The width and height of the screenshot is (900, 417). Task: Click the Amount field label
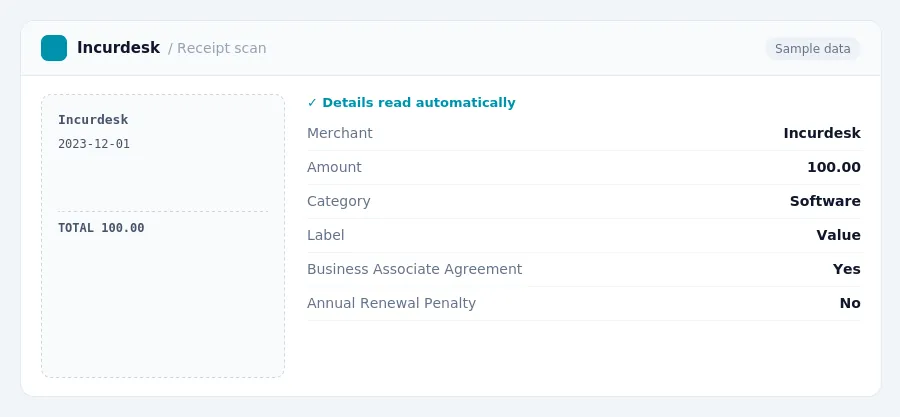pos(334,167)
